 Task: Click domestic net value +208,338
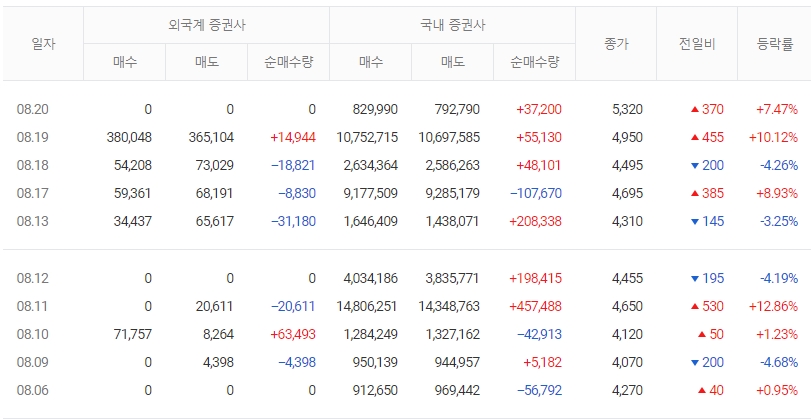[535, 221]
